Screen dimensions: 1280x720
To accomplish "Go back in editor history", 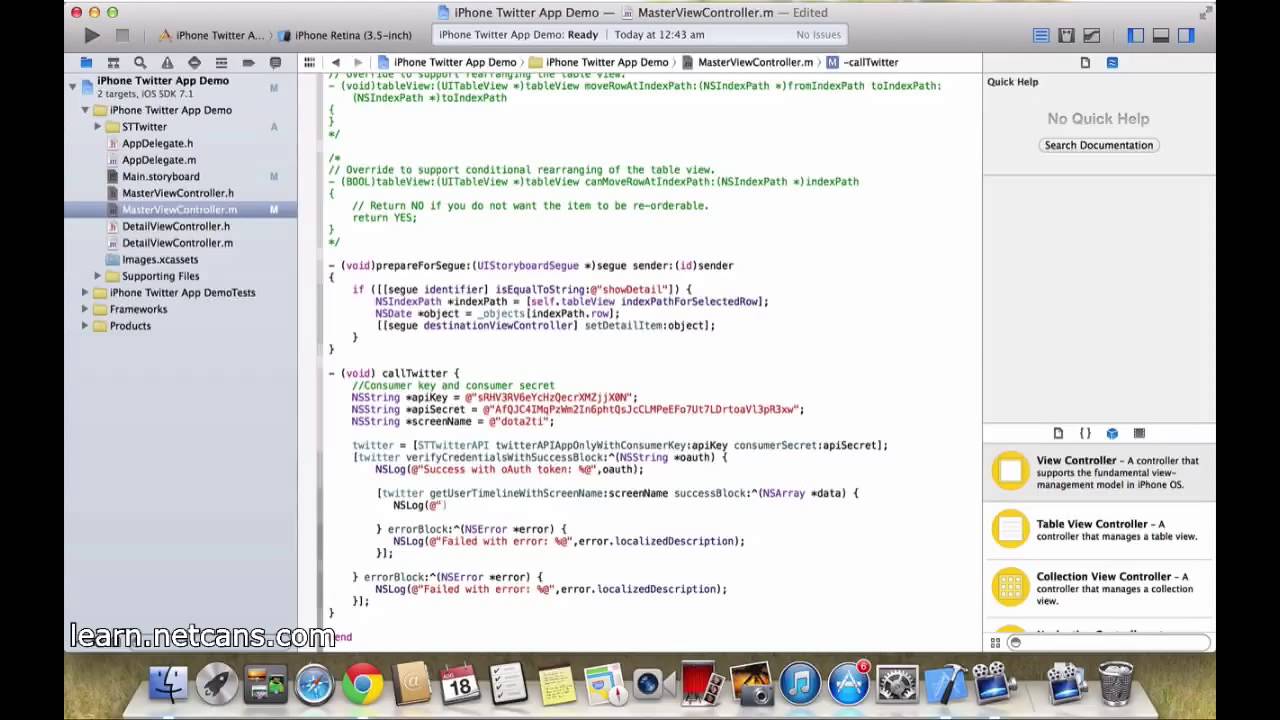I will tap(335, 62).
